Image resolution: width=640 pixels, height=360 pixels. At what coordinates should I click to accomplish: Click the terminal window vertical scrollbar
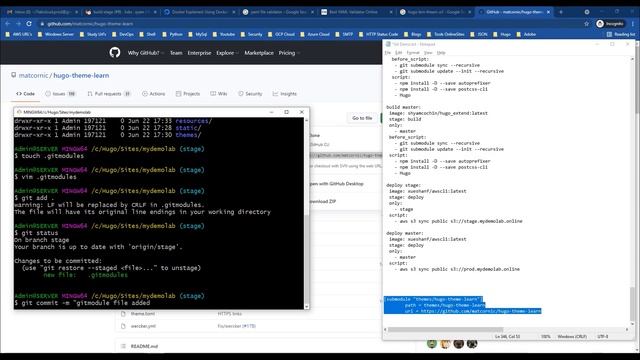307,213
